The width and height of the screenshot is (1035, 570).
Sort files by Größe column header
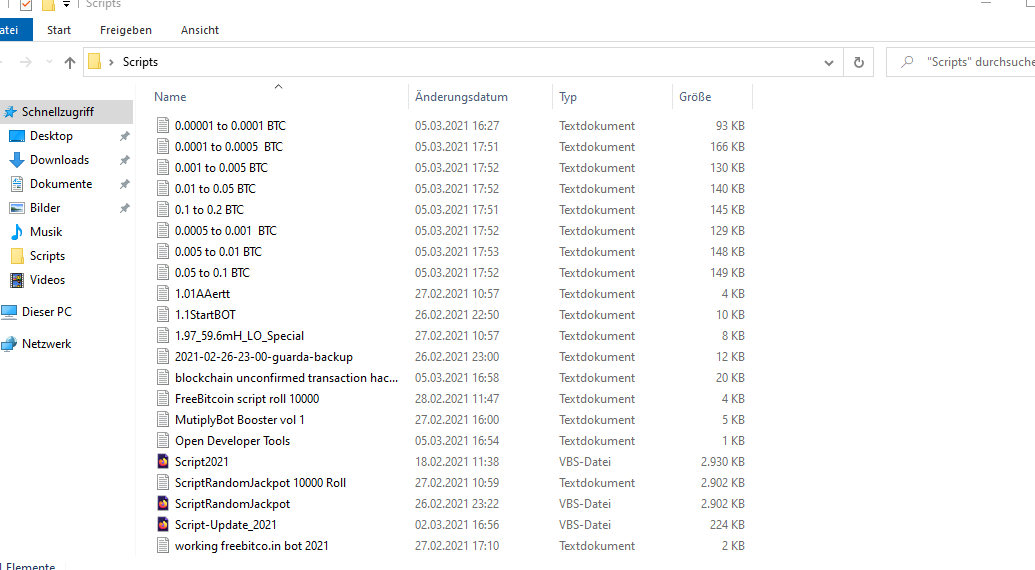click(x=695, y=97)
